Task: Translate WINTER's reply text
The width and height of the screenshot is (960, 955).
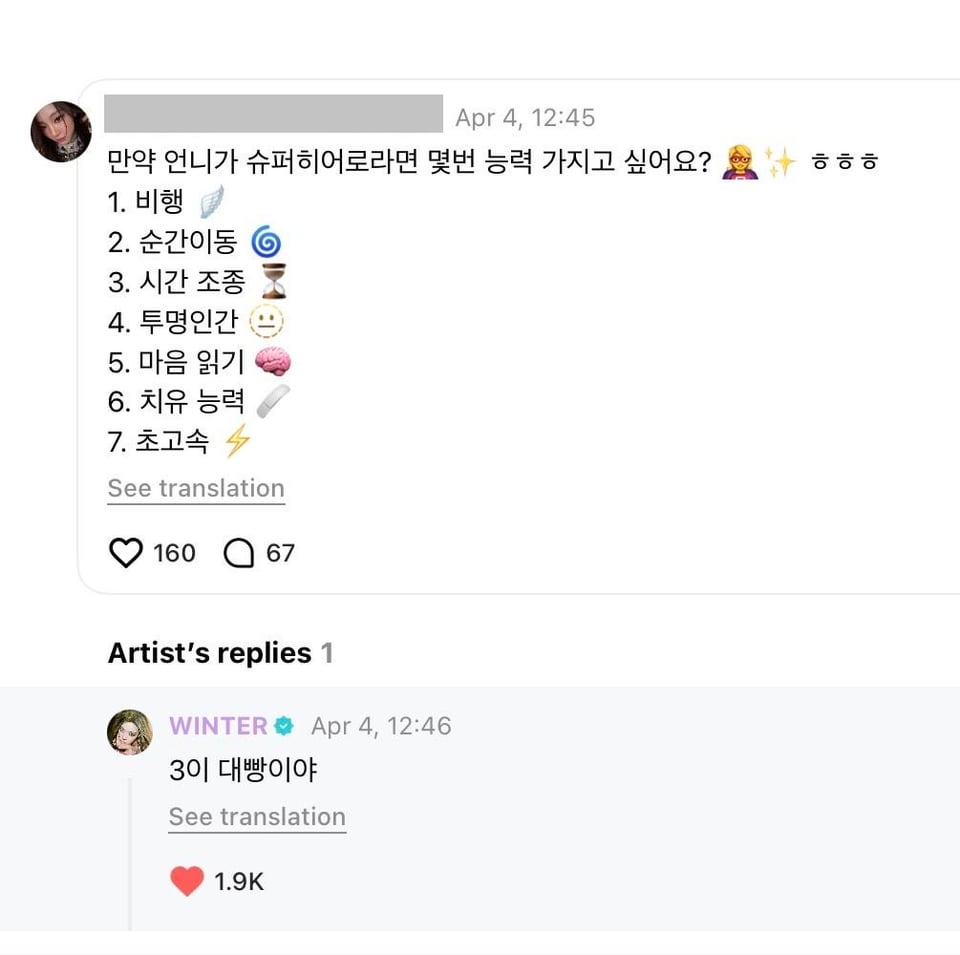Action: click(x=257, y=817)
